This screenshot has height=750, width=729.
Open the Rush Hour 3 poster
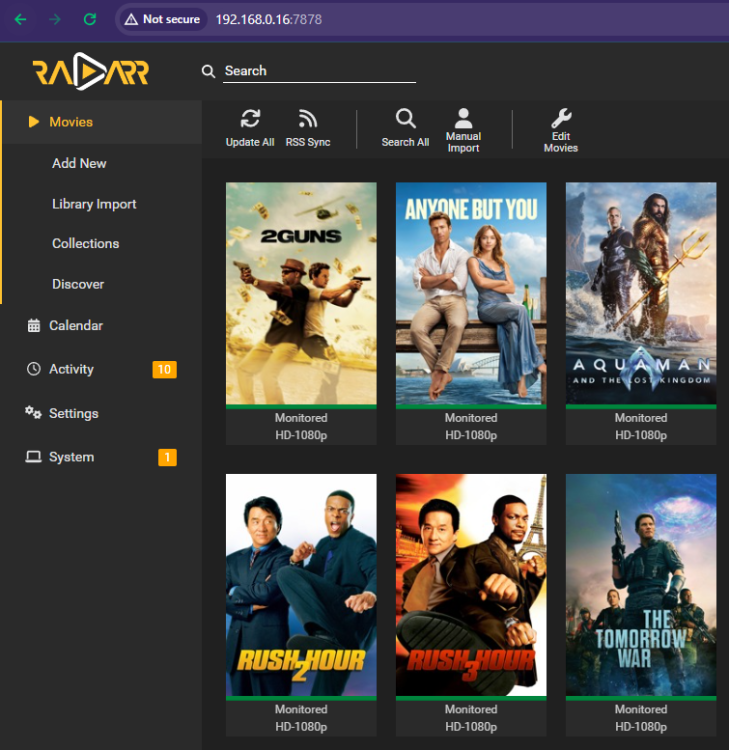tap(471, 585)
